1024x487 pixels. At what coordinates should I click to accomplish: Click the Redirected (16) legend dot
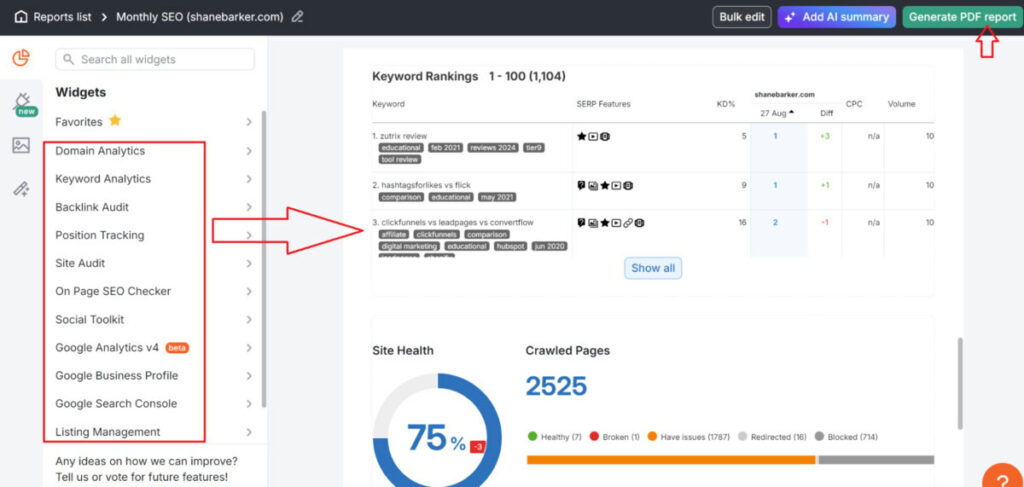(x=742, y=437)
